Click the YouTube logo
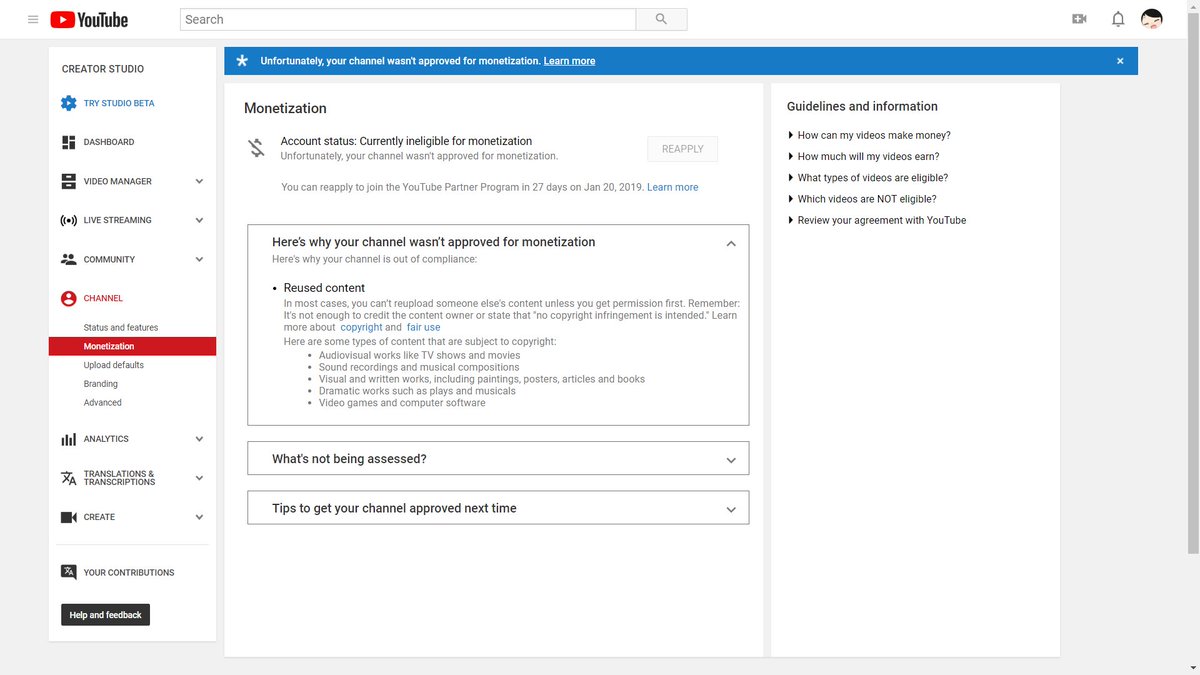1200x675 pixels. tap(89, 19)
